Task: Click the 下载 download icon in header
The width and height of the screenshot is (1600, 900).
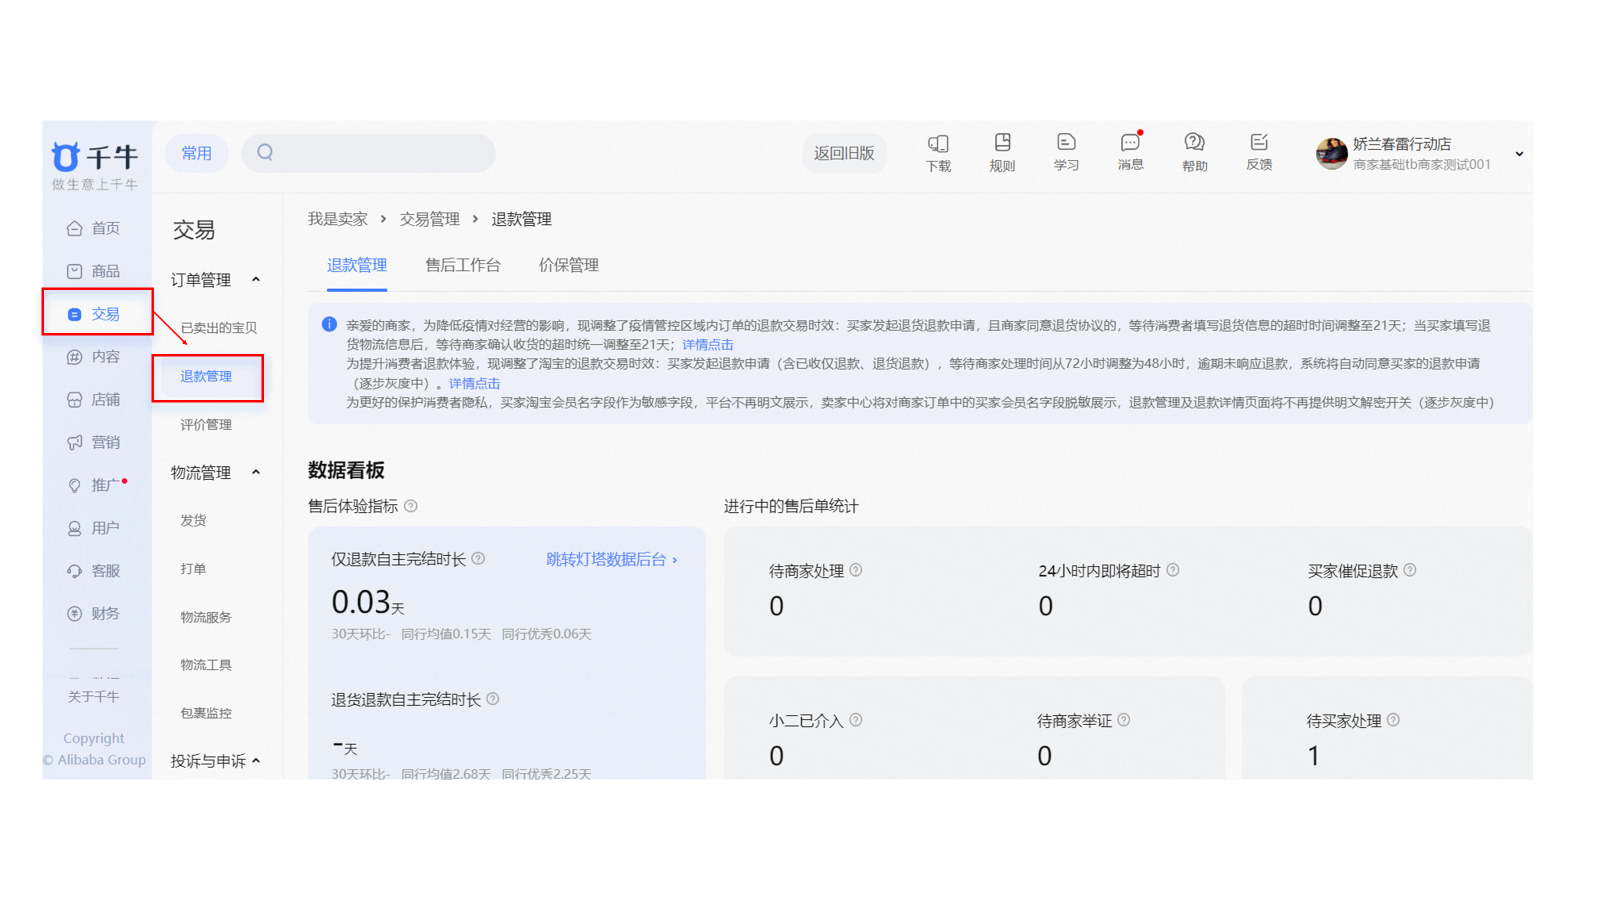Action: pyautogui.click(x=937, y=153)
